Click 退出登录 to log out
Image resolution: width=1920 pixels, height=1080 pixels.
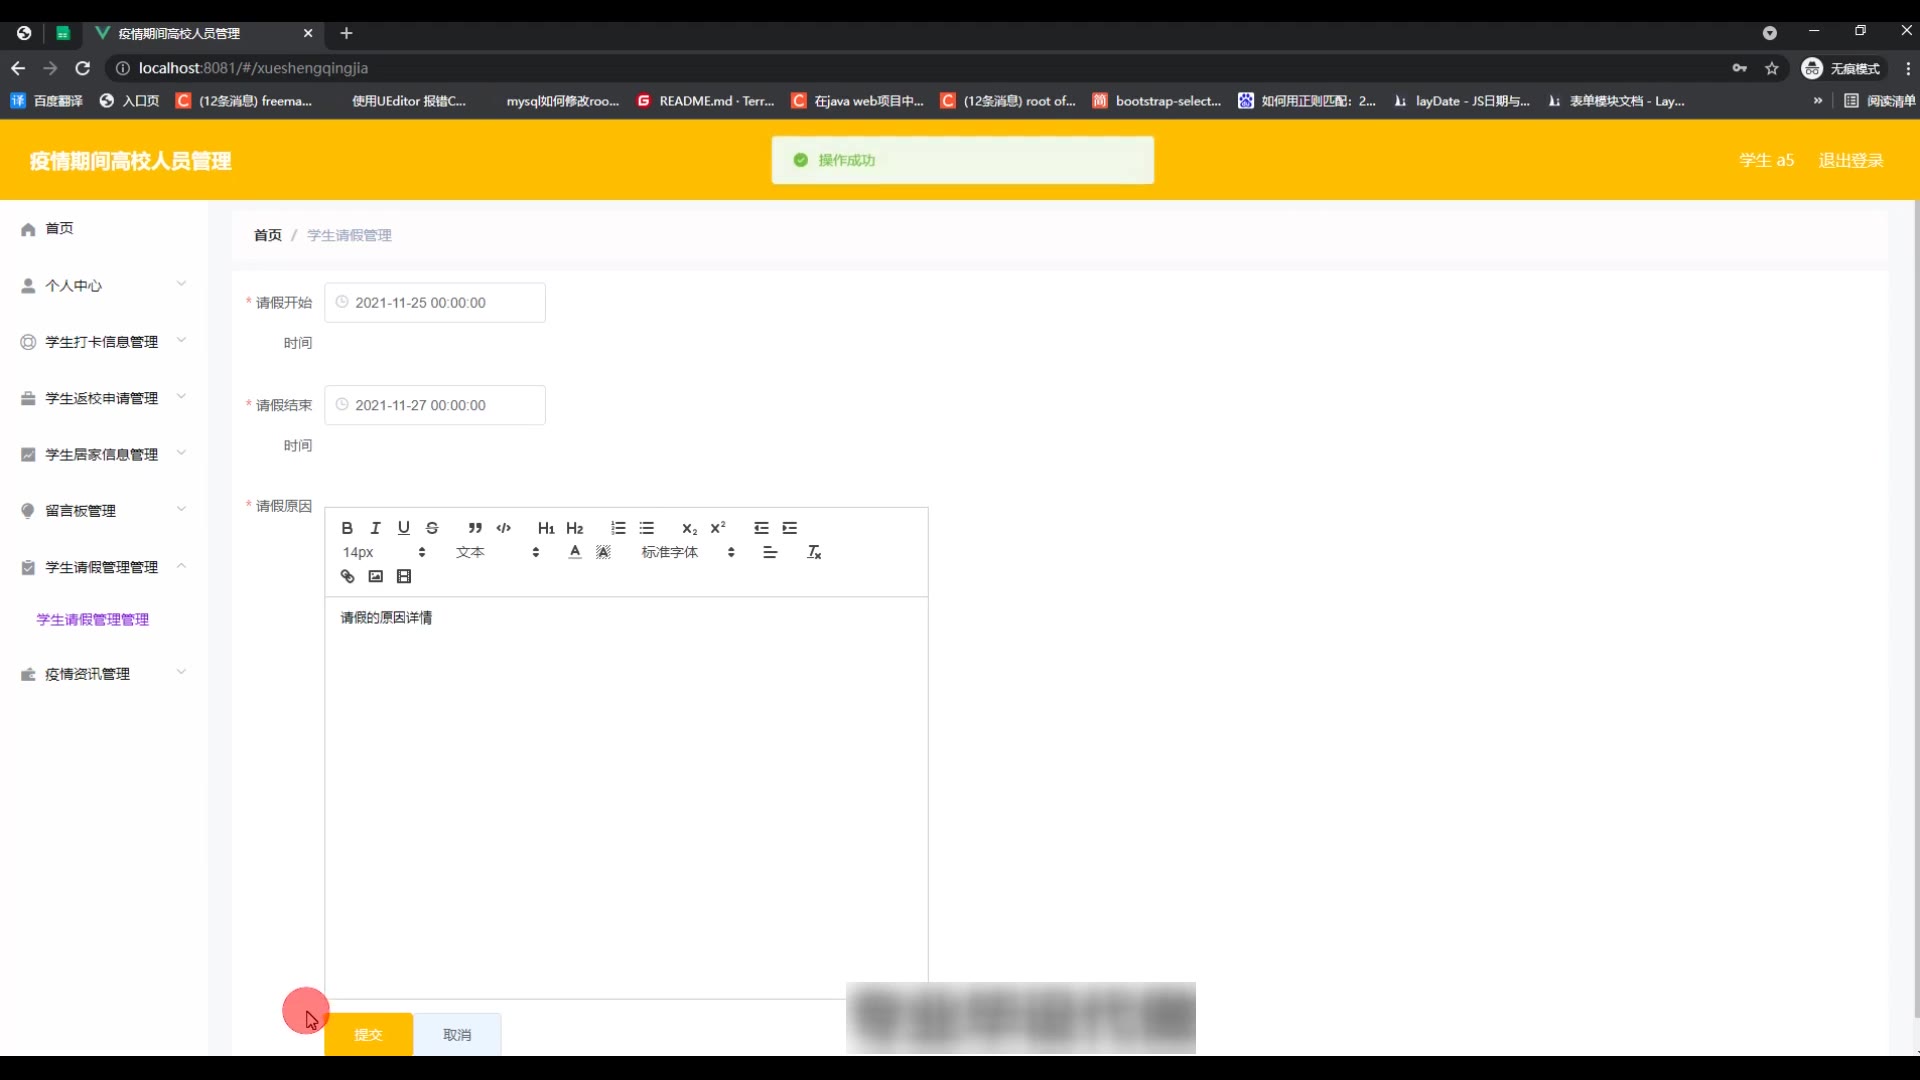coord(1850,160)
